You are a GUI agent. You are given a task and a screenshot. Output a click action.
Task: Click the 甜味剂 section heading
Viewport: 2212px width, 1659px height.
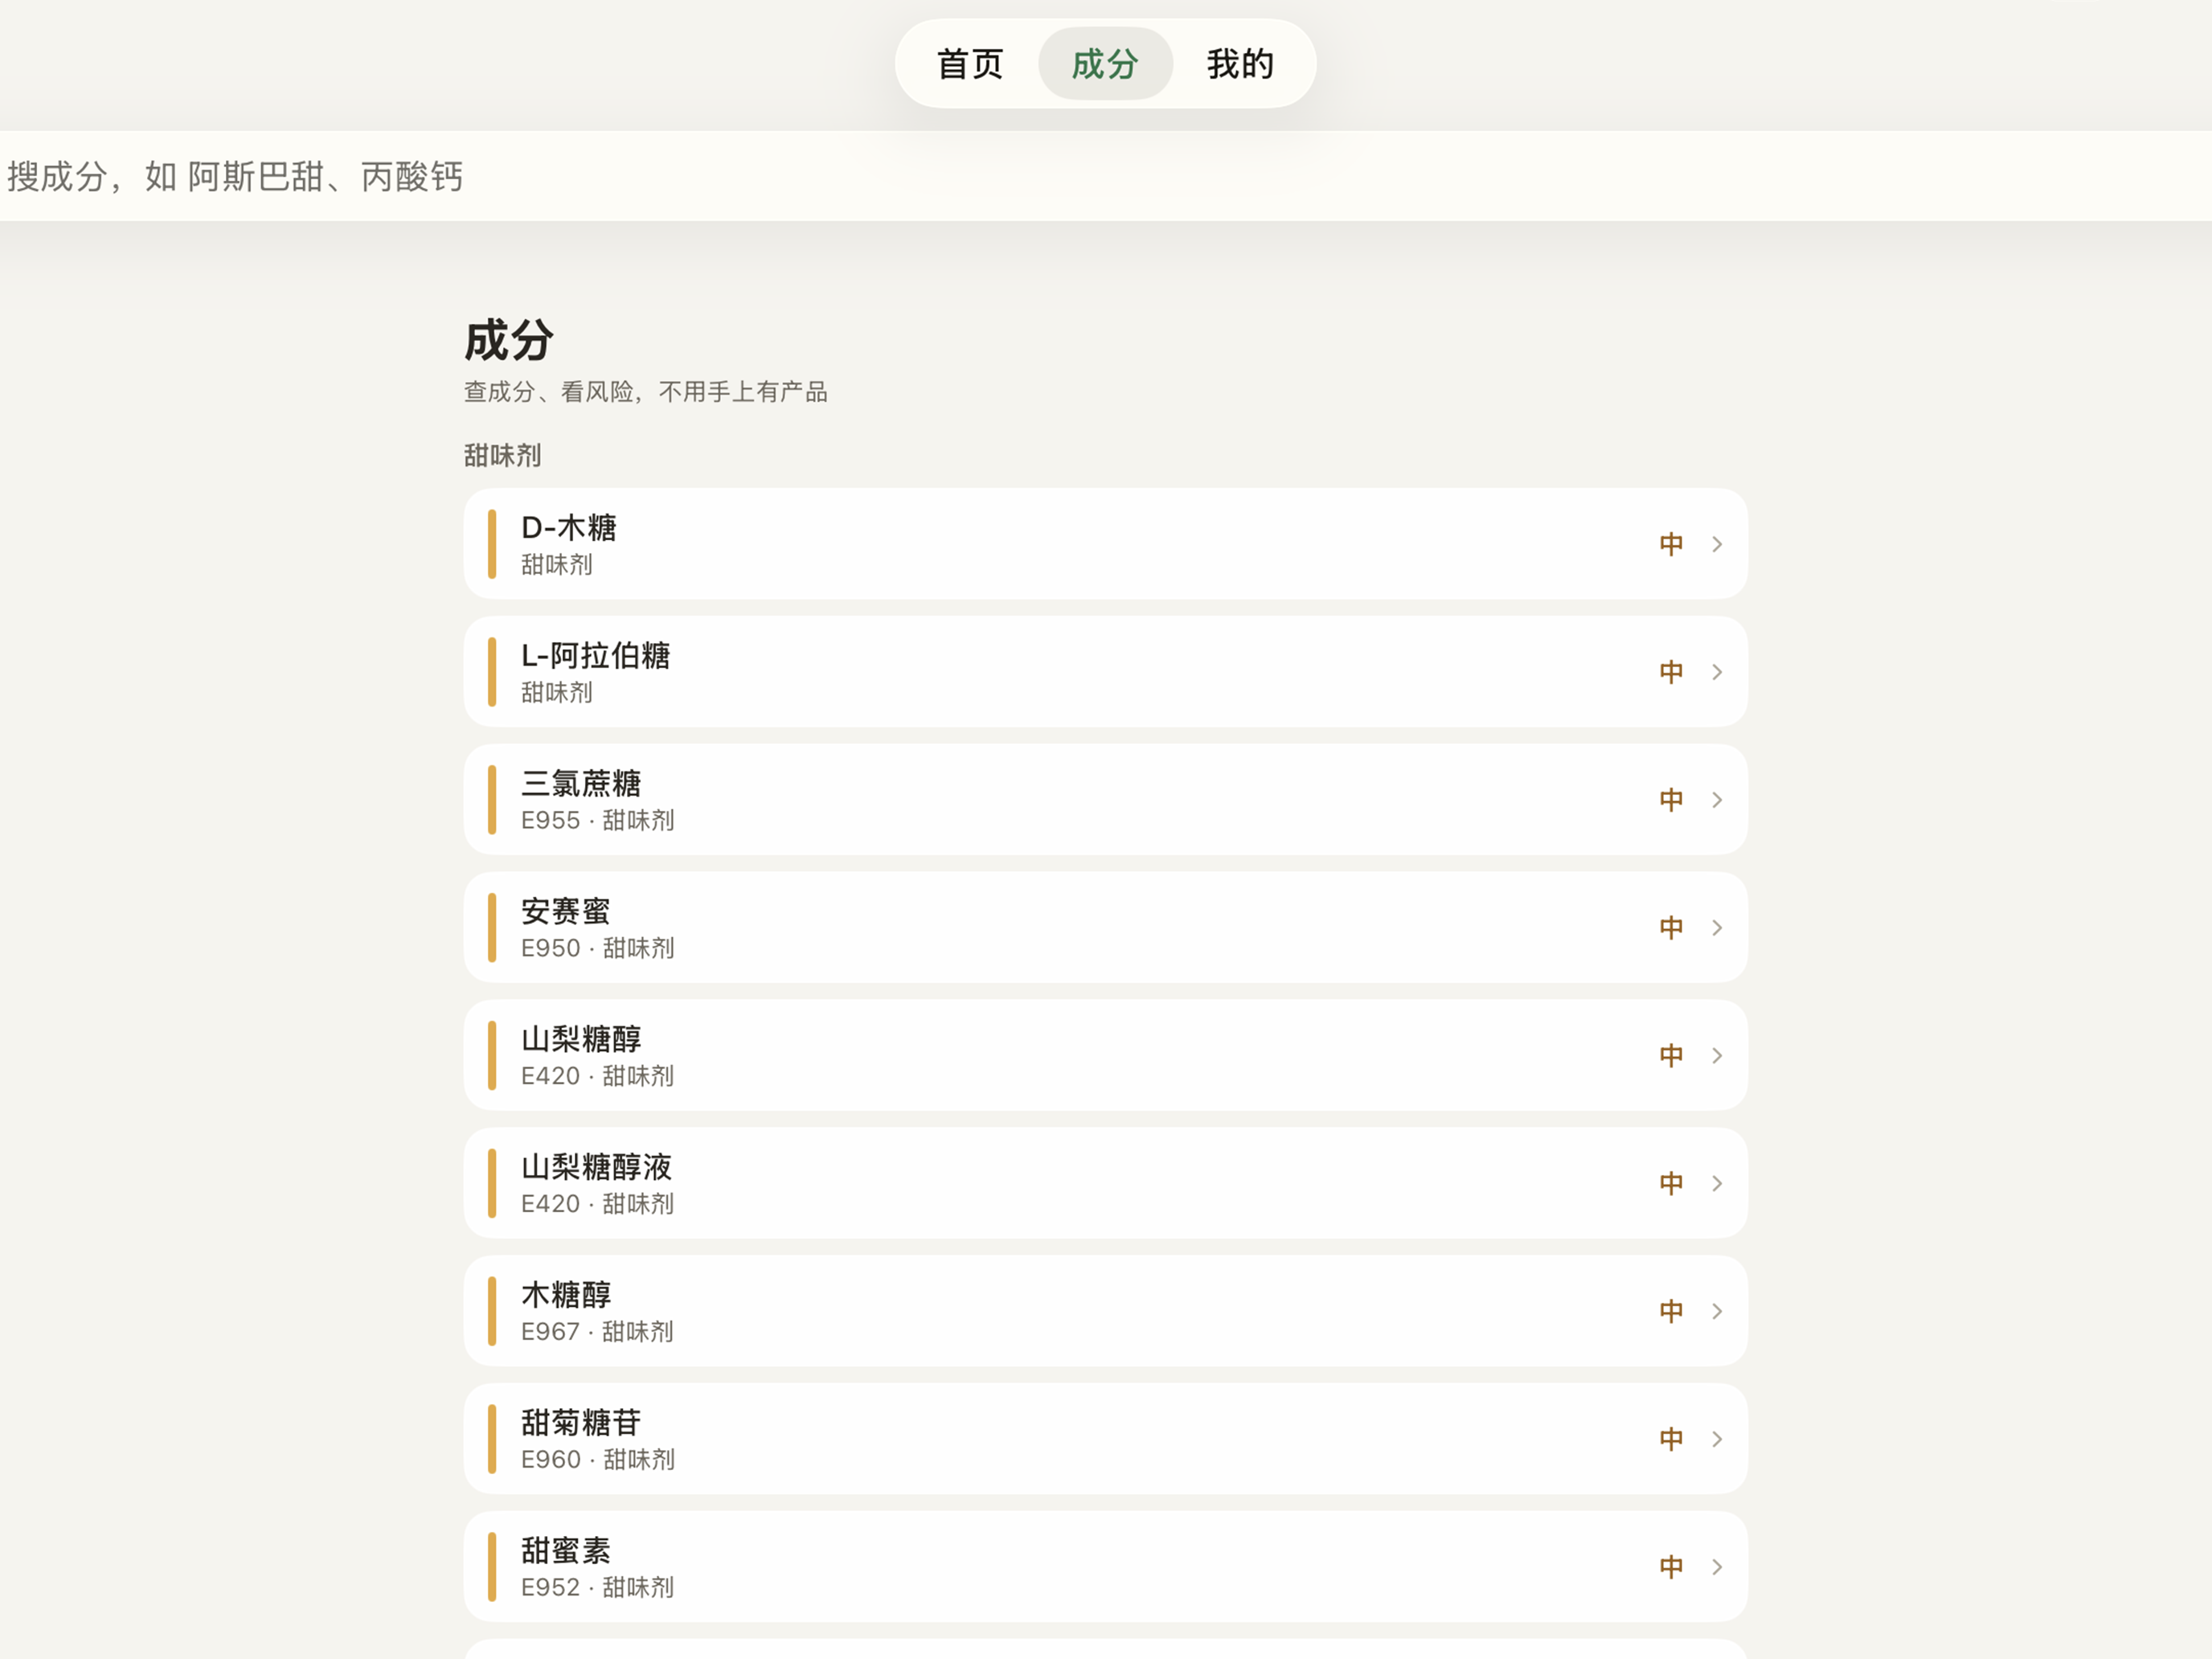(502, 456)
